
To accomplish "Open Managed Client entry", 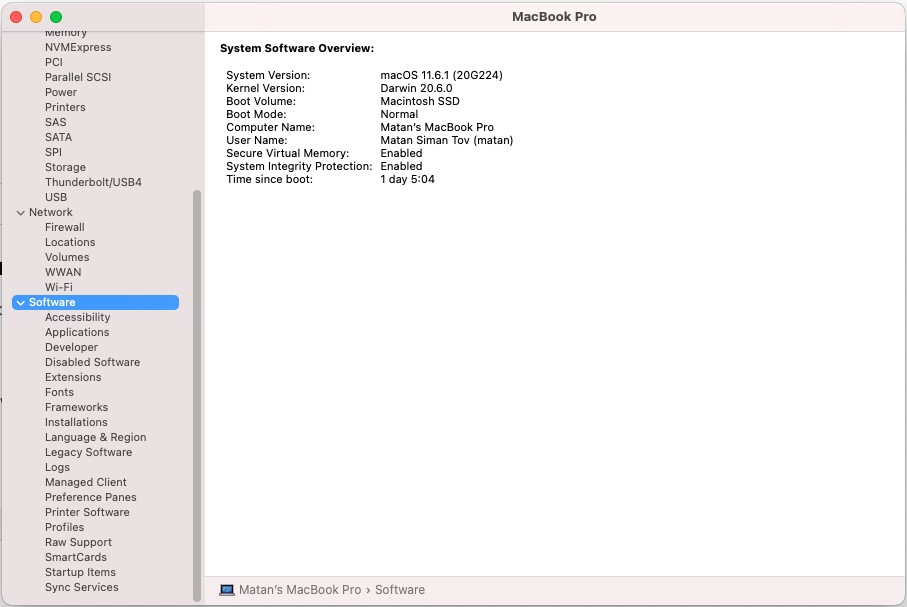I will pyautogui.click(x=86, y=483).
